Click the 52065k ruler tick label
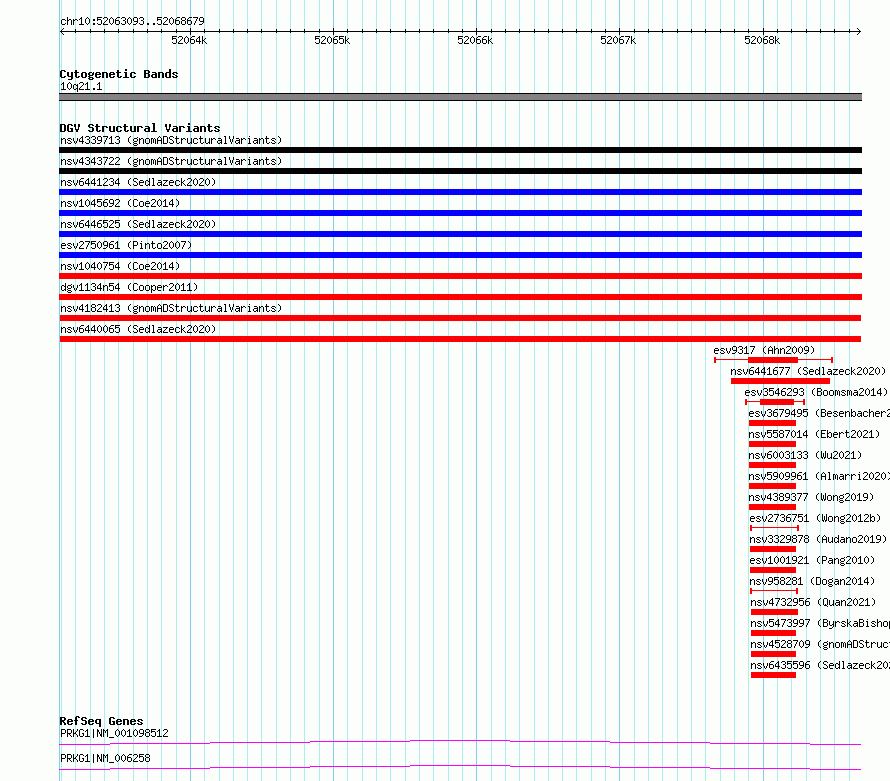 (332, 40)
